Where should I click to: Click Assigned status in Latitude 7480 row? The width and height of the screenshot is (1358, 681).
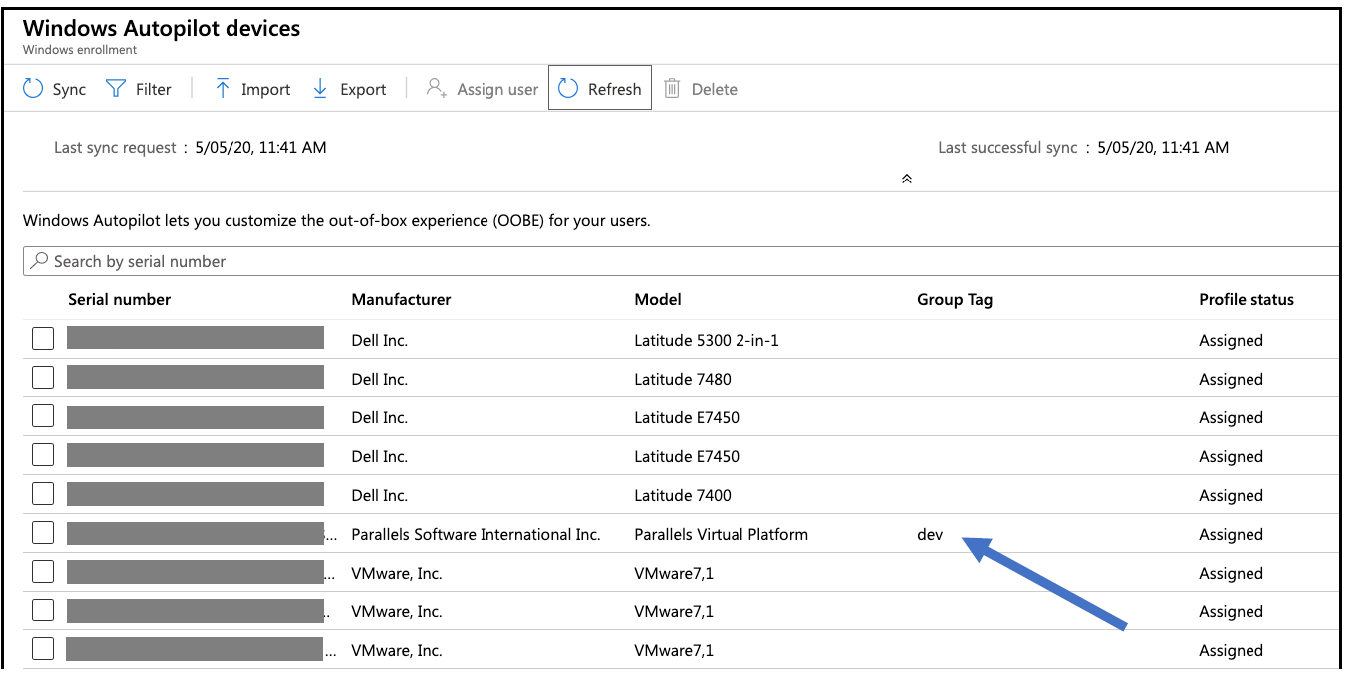pos(1231,380)
